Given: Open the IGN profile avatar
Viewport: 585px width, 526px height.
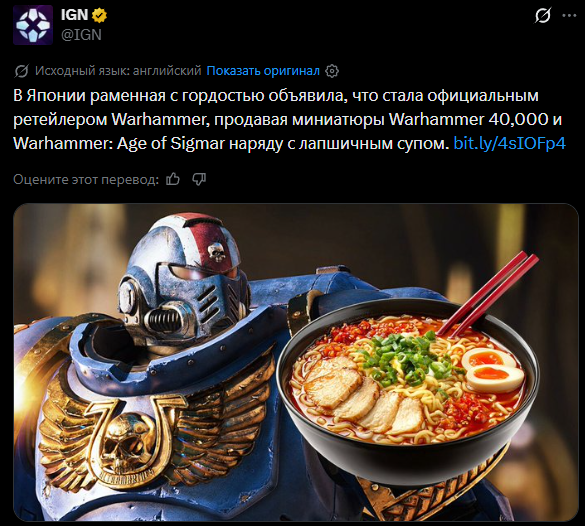Looking at the screenshot, I should click(33, 25).
